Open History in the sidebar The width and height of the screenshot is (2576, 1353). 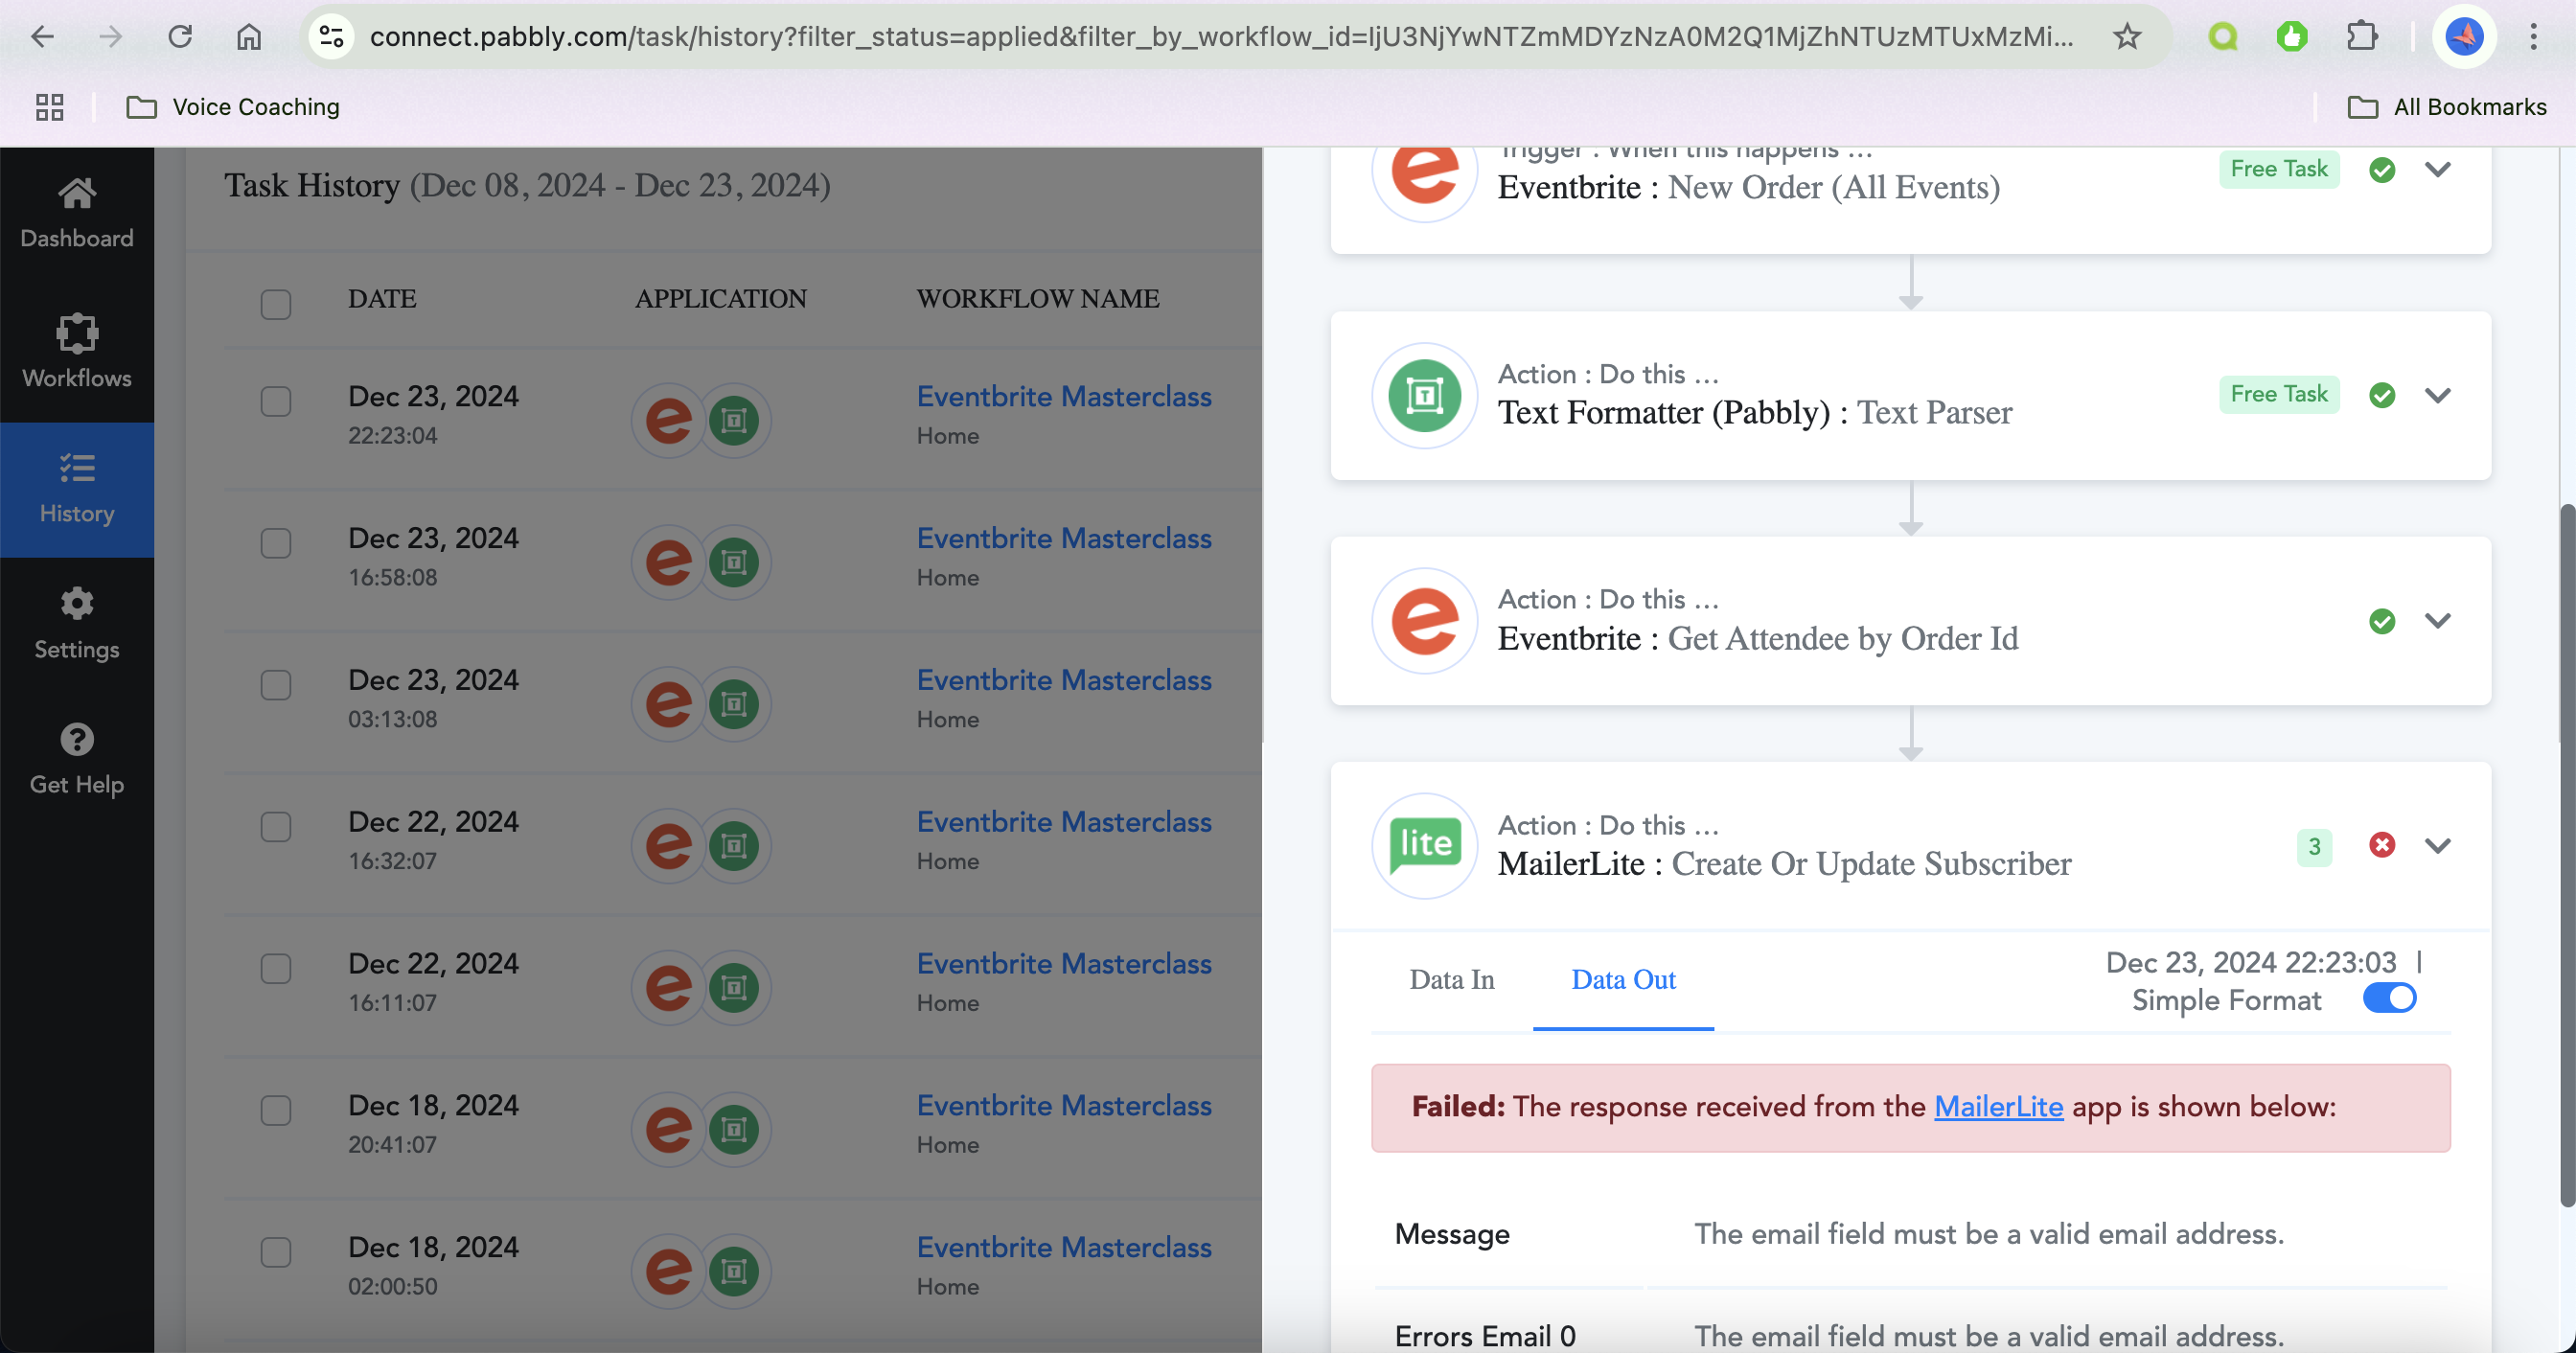[x=77, y=489]
